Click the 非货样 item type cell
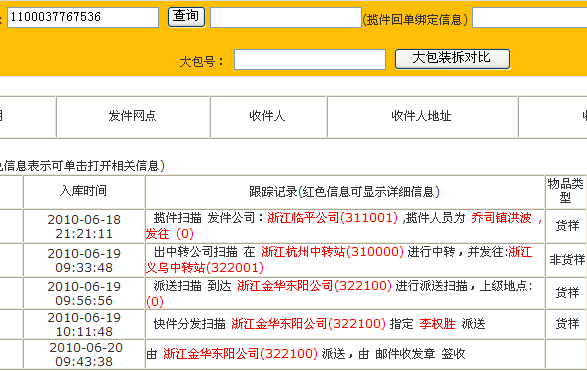587x371 pixels. coord(567,259)
